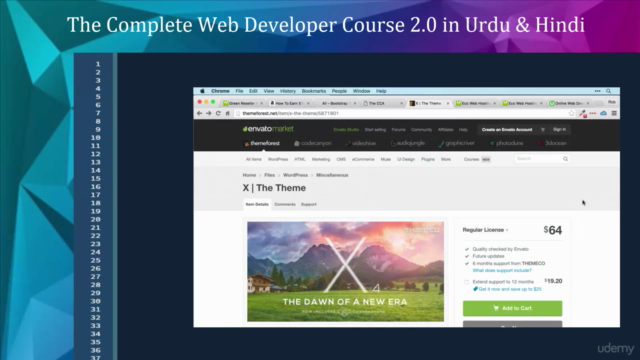The image size is (640, 360).
Task: Open the View menu
Action: tap(269, 91)
